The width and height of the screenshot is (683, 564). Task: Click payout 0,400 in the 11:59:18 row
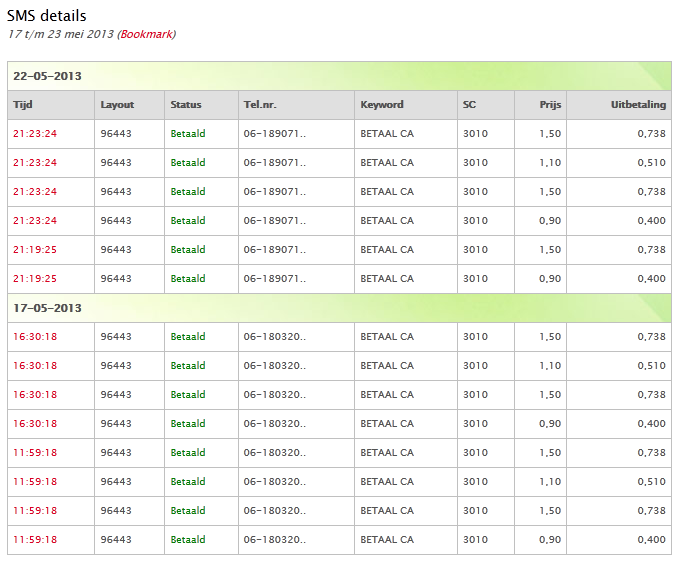point(652,539)
